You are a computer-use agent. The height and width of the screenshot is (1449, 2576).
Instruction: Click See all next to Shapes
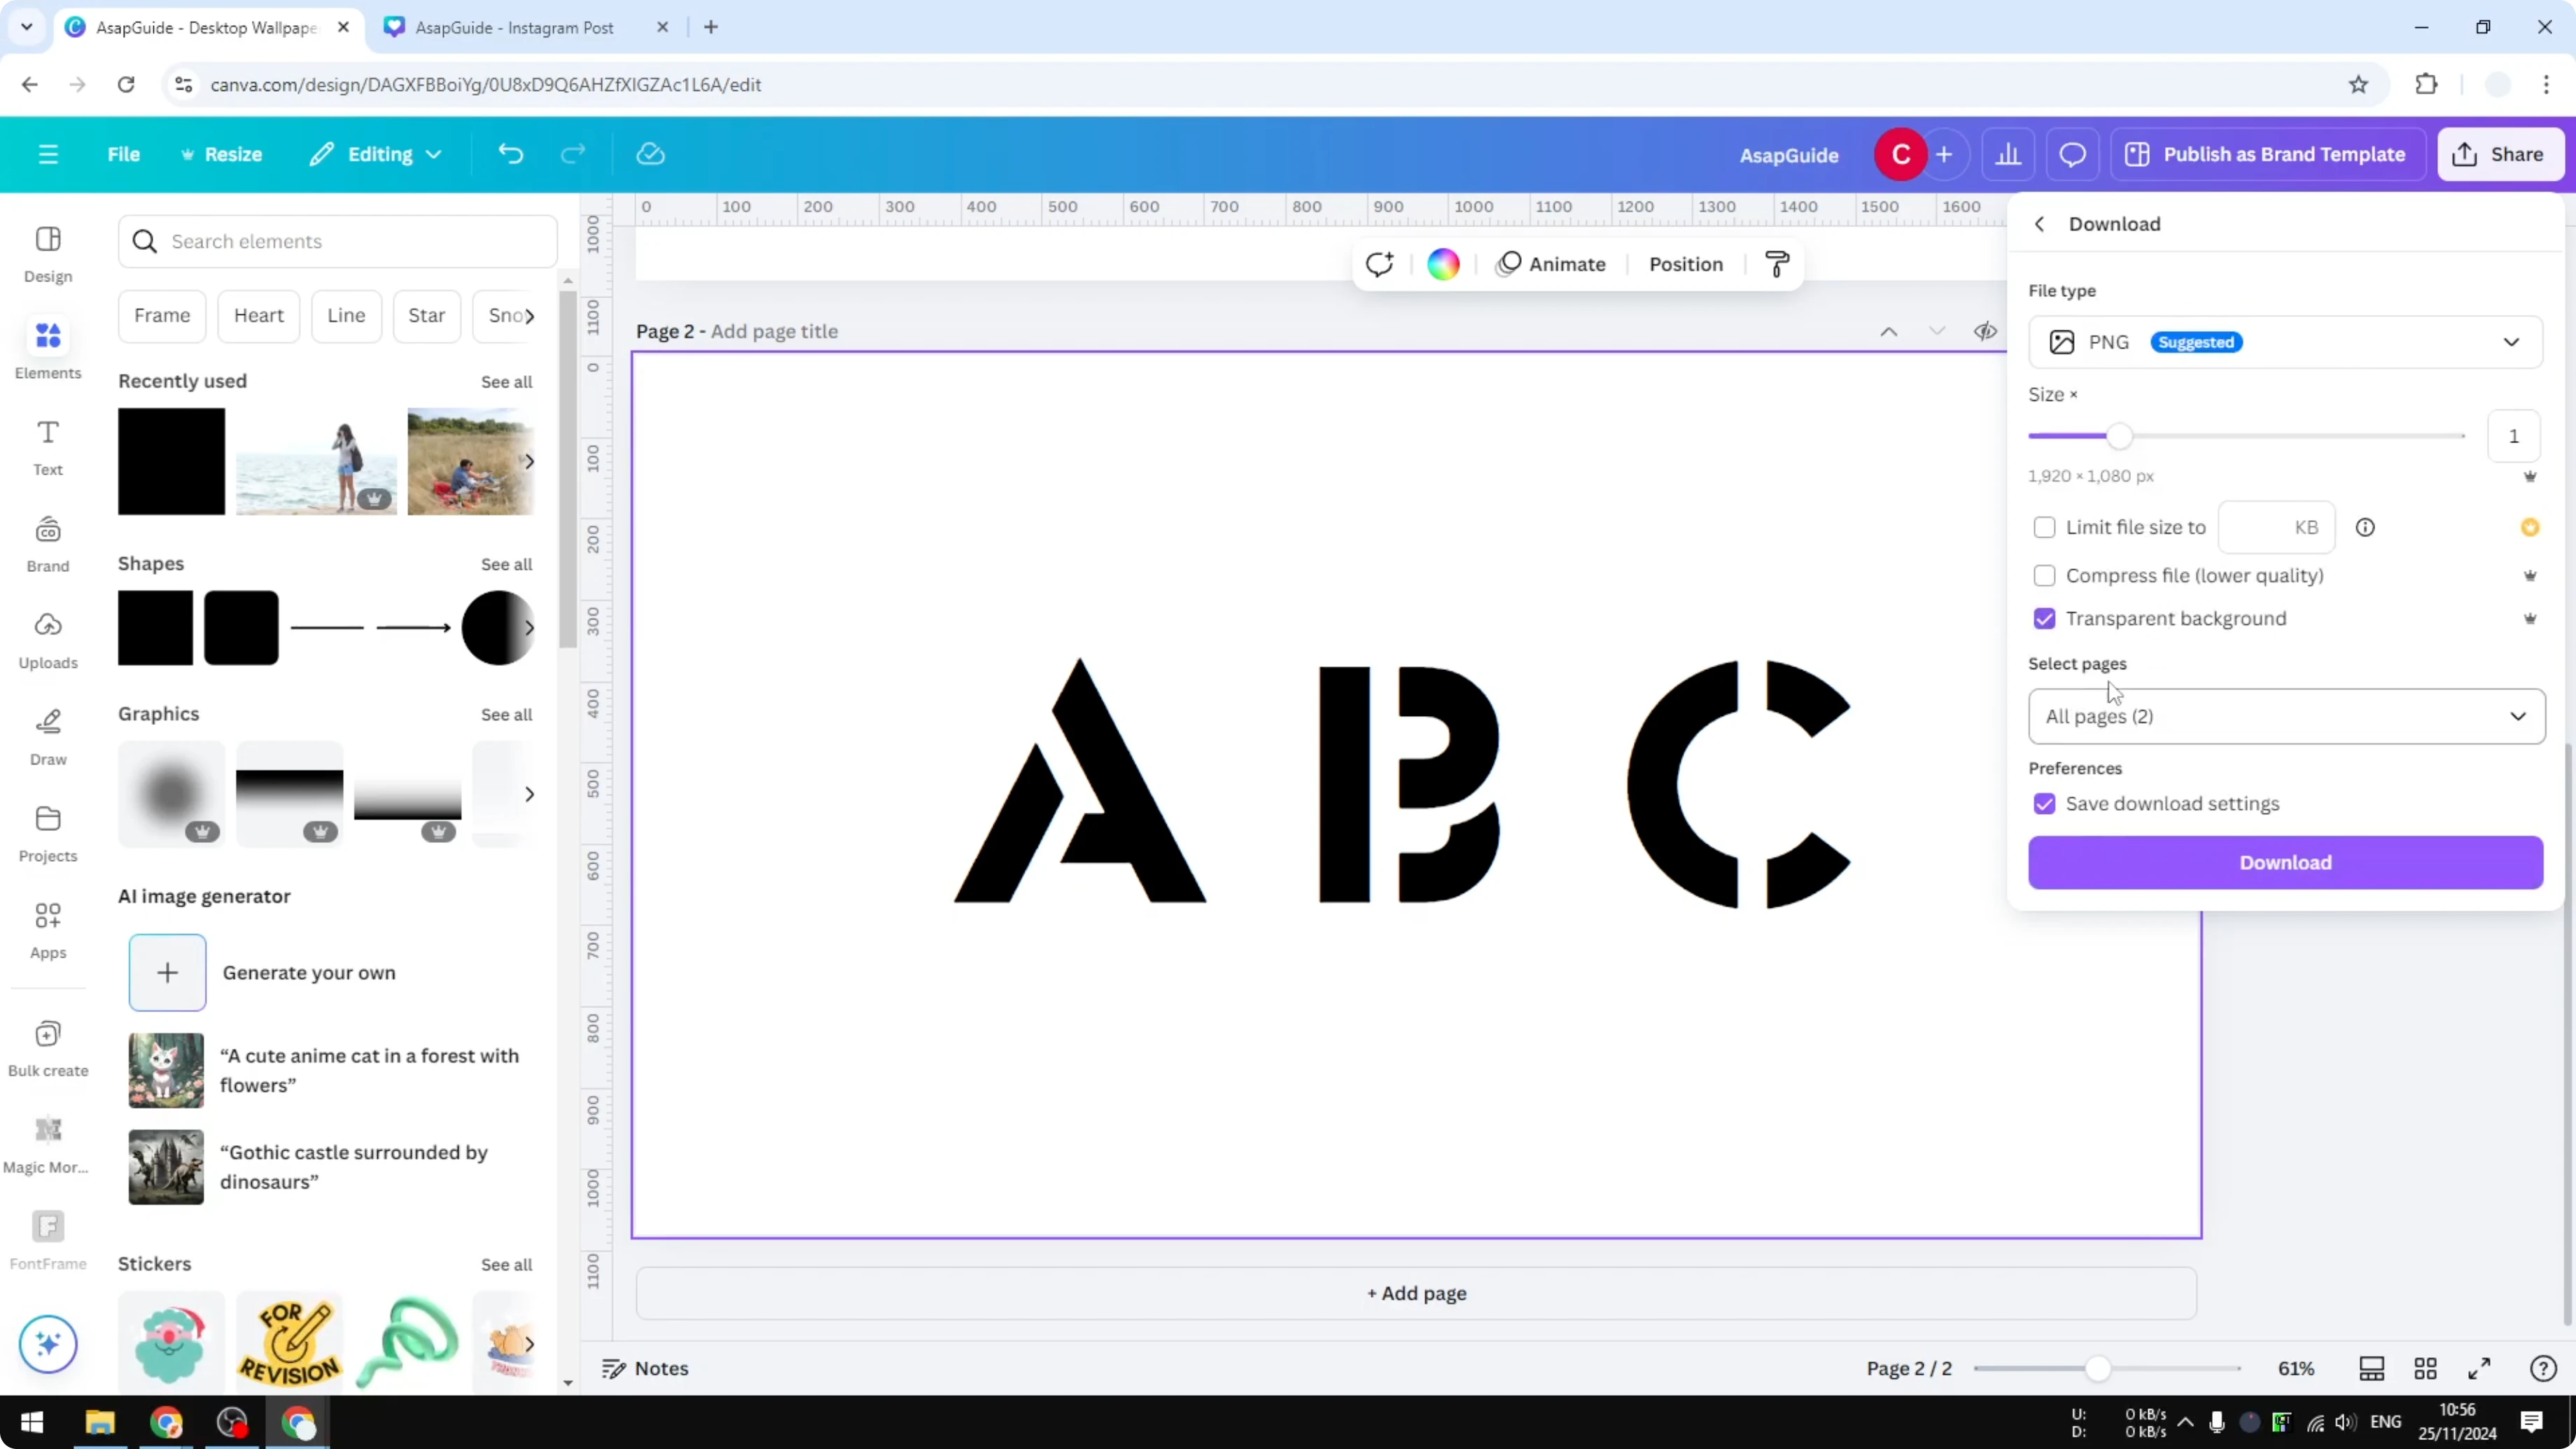coord(506,563)
